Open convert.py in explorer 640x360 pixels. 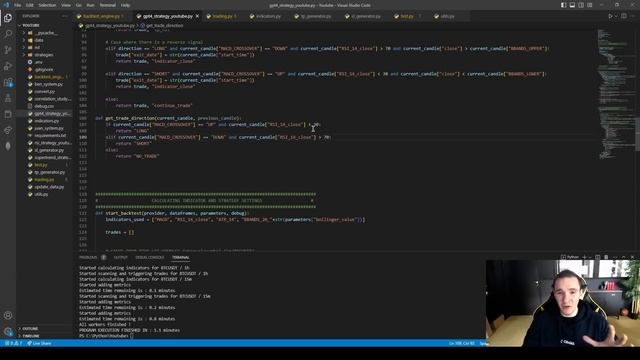click(x=44, y=91)
